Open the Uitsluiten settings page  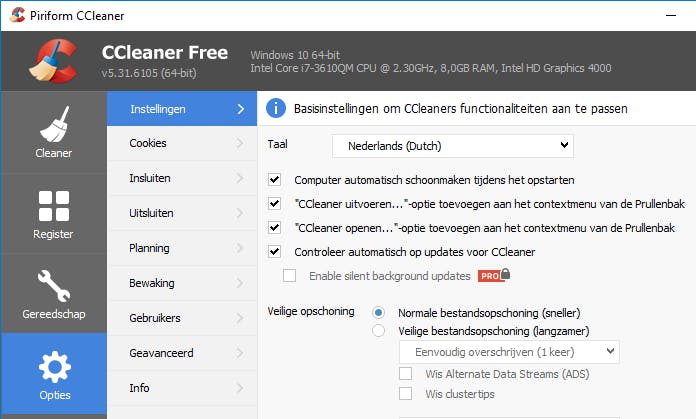pos(182,213)
